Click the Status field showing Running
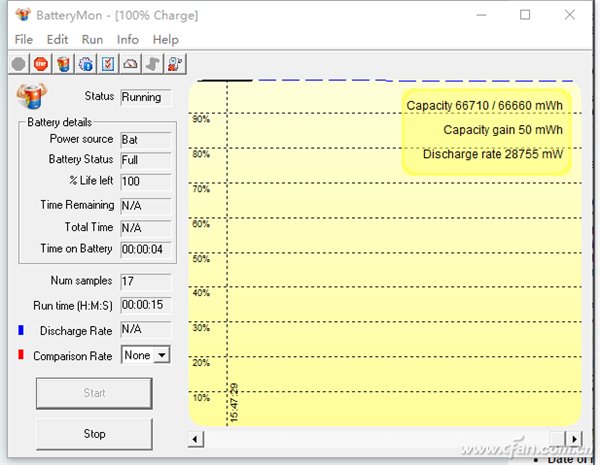 point(145,97)
